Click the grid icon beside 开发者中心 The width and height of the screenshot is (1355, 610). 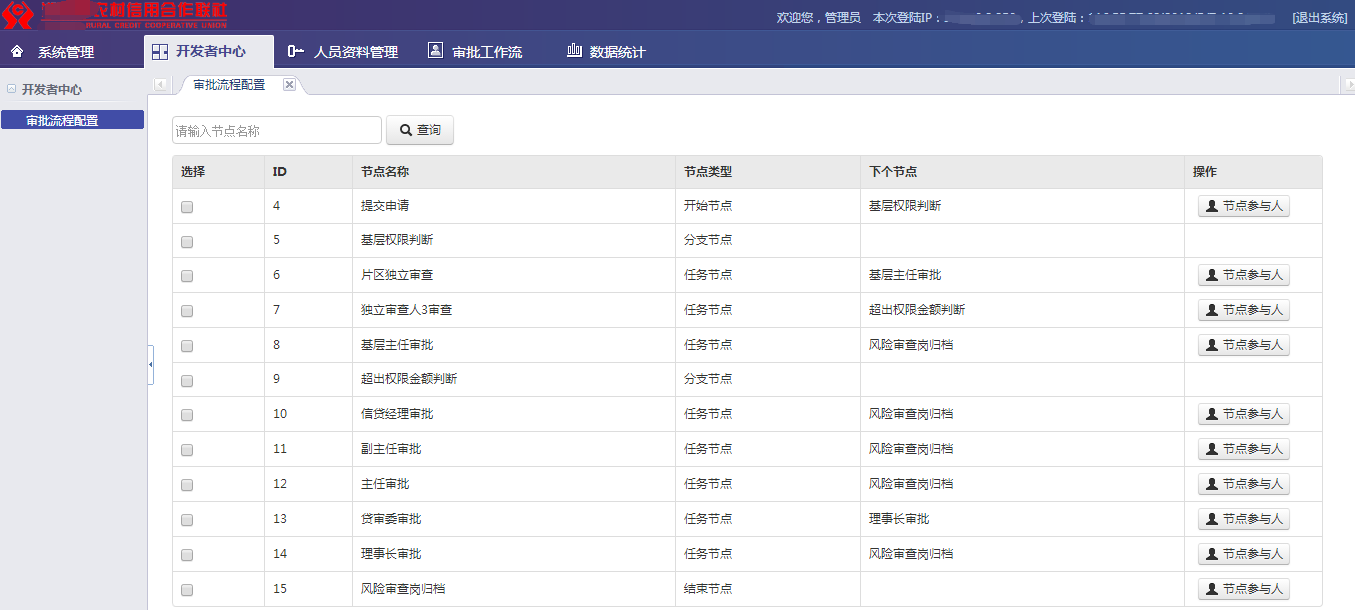pyautogui.click(x=159, y=51)
